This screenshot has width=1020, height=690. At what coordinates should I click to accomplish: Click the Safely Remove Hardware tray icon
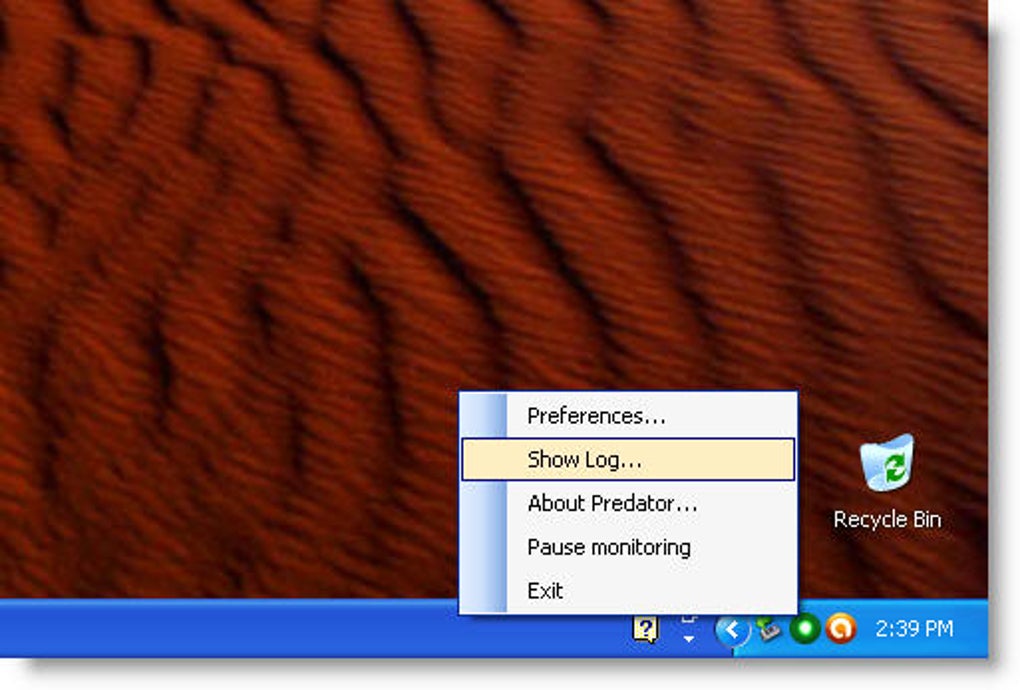tap(770, 629)
